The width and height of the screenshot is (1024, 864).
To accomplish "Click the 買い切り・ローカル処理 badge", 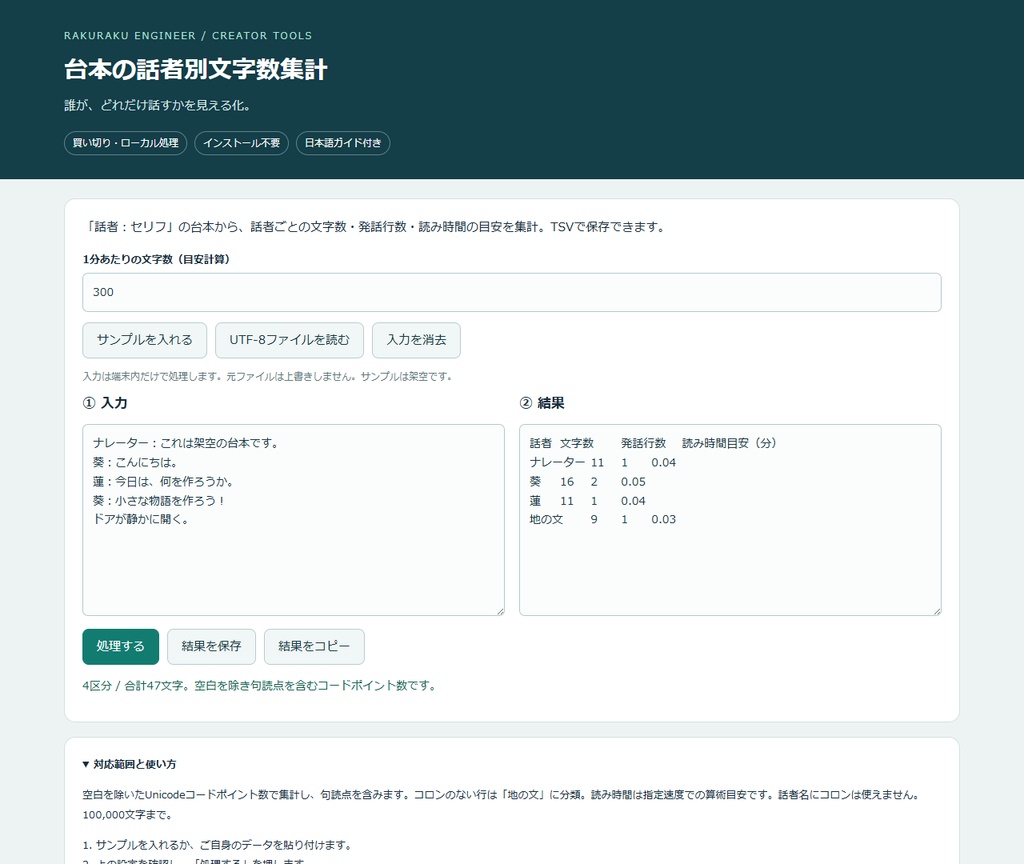I will point(125,143).
